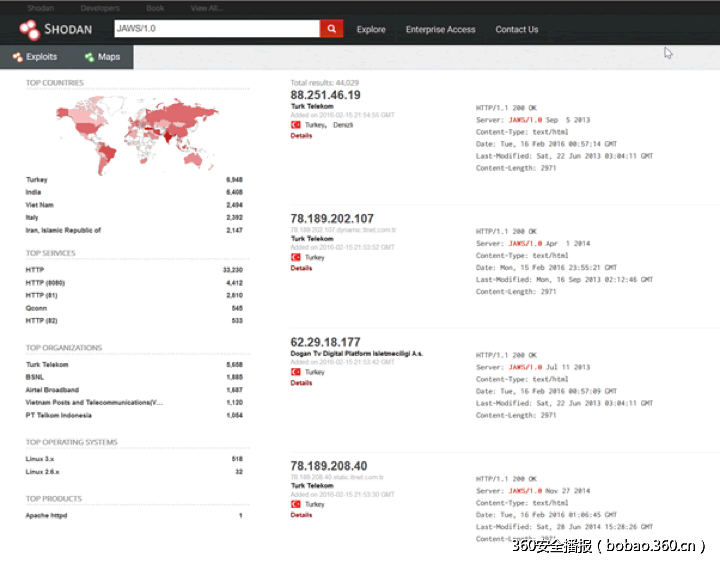The width and height of the screenshot is (720, 564).
Task: Select Developers in the top bar
Action: [100, 7]
